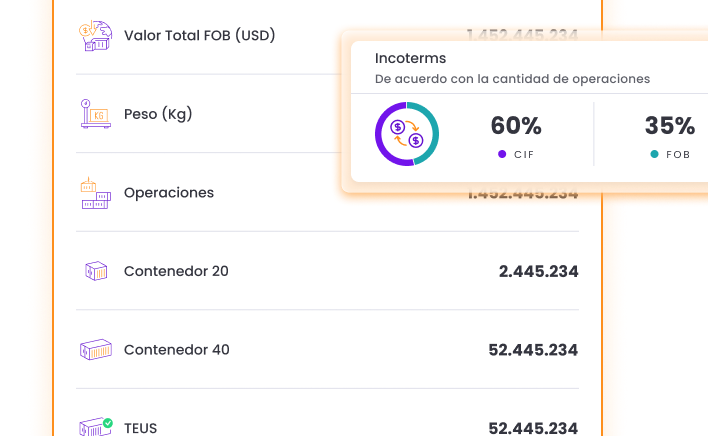Select the Operaciones row label

click(x=169, y=193)
